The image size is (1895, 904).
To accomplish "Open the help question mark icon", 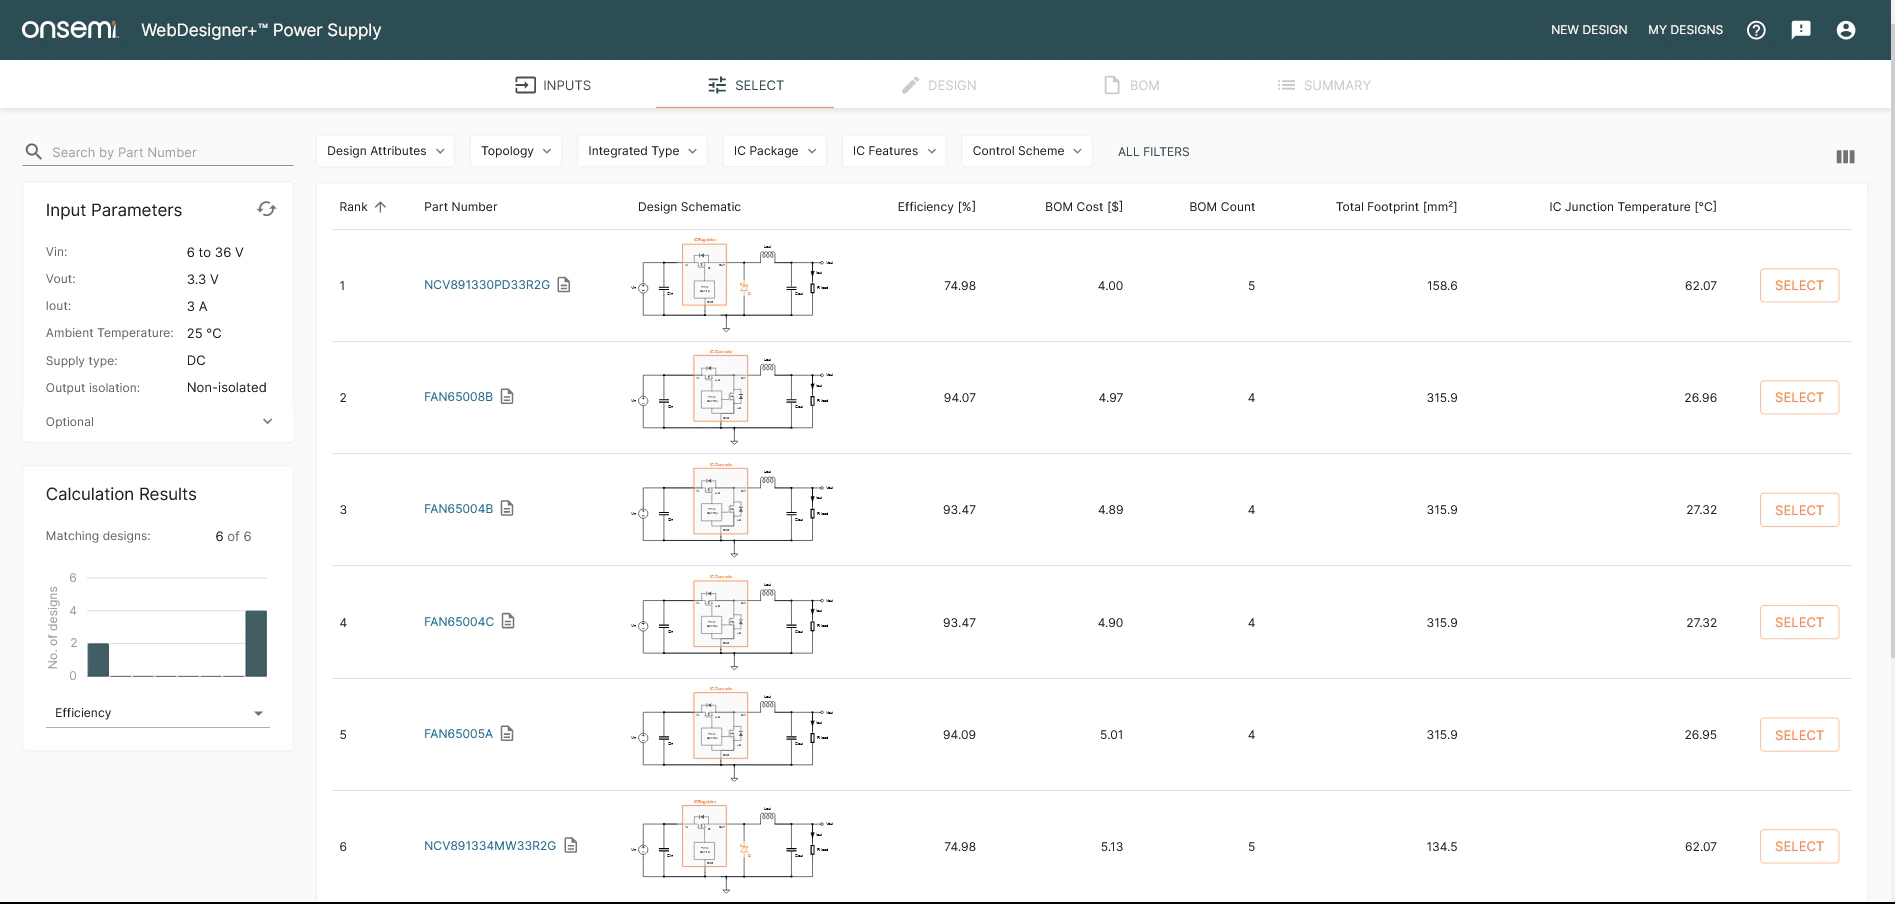I will [1756, 30].
